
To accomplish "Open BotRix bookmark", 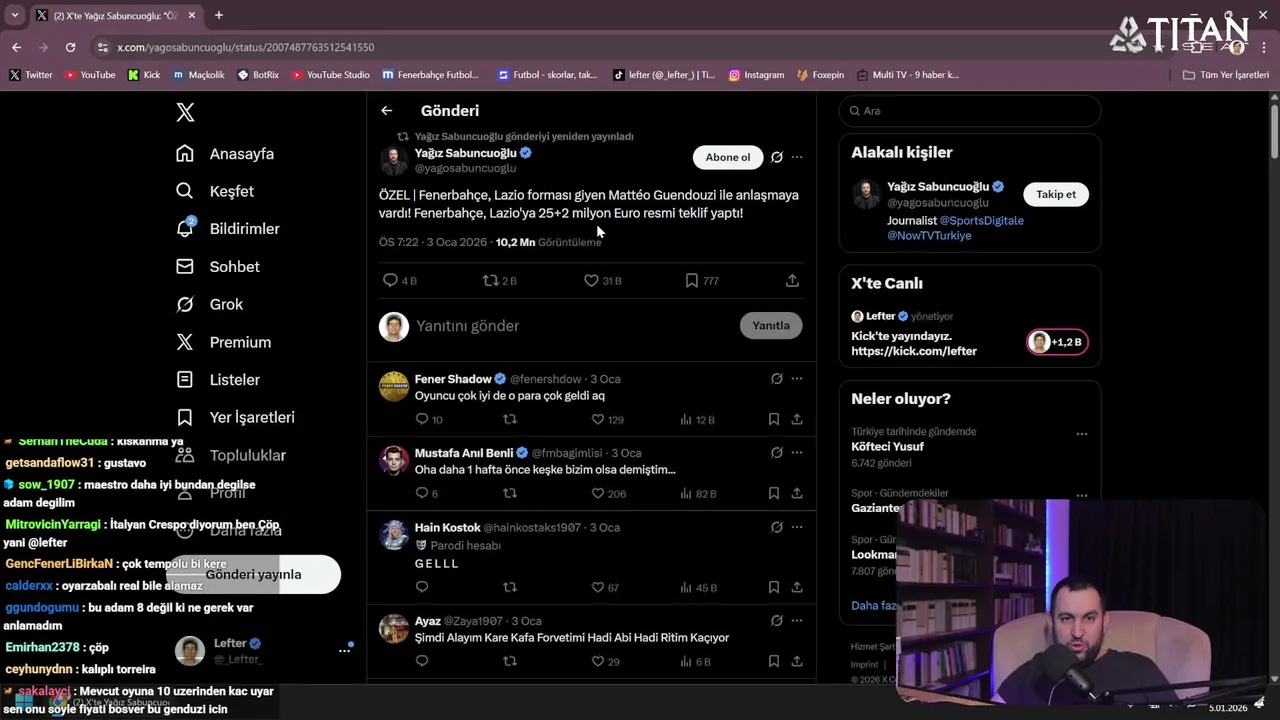I will click(257, 75).
